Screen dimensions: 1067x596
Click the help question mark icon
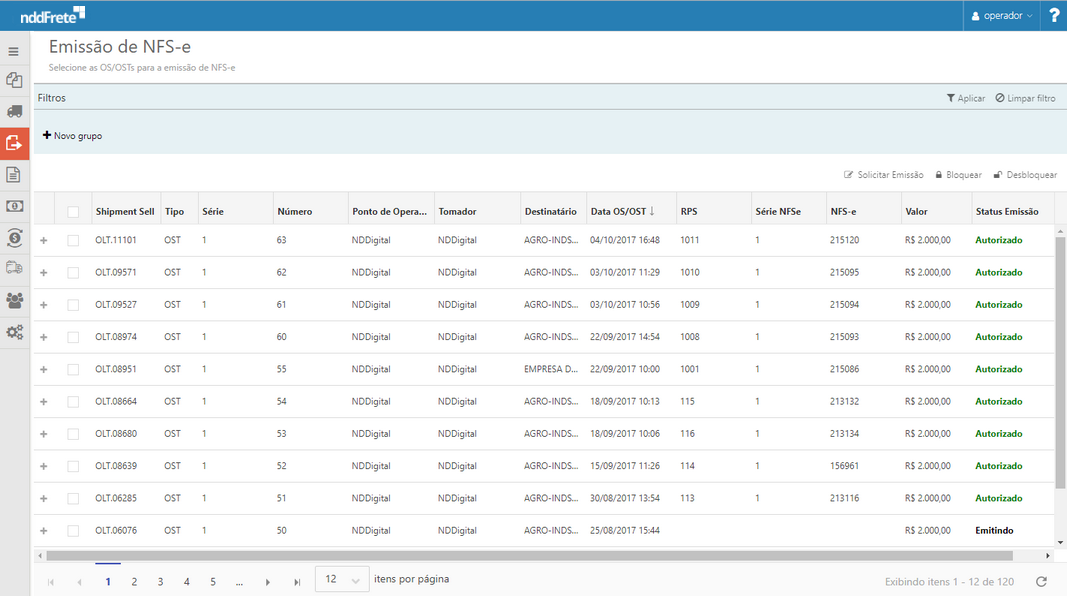pos(1054,16)
